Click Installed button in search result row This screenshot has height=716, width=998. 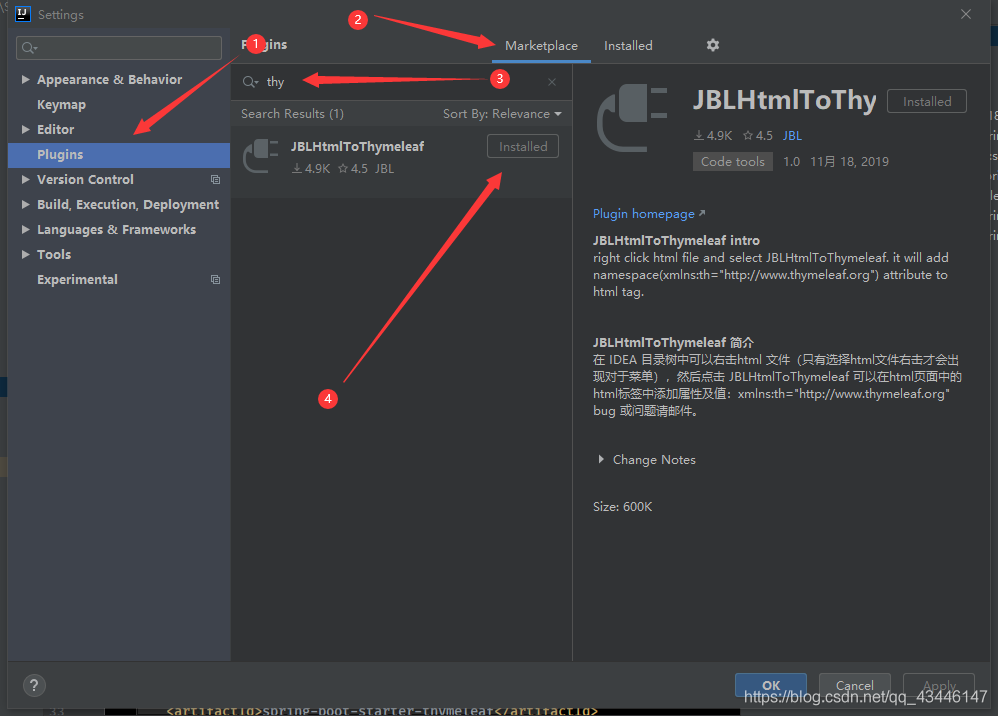click(523, 146)
